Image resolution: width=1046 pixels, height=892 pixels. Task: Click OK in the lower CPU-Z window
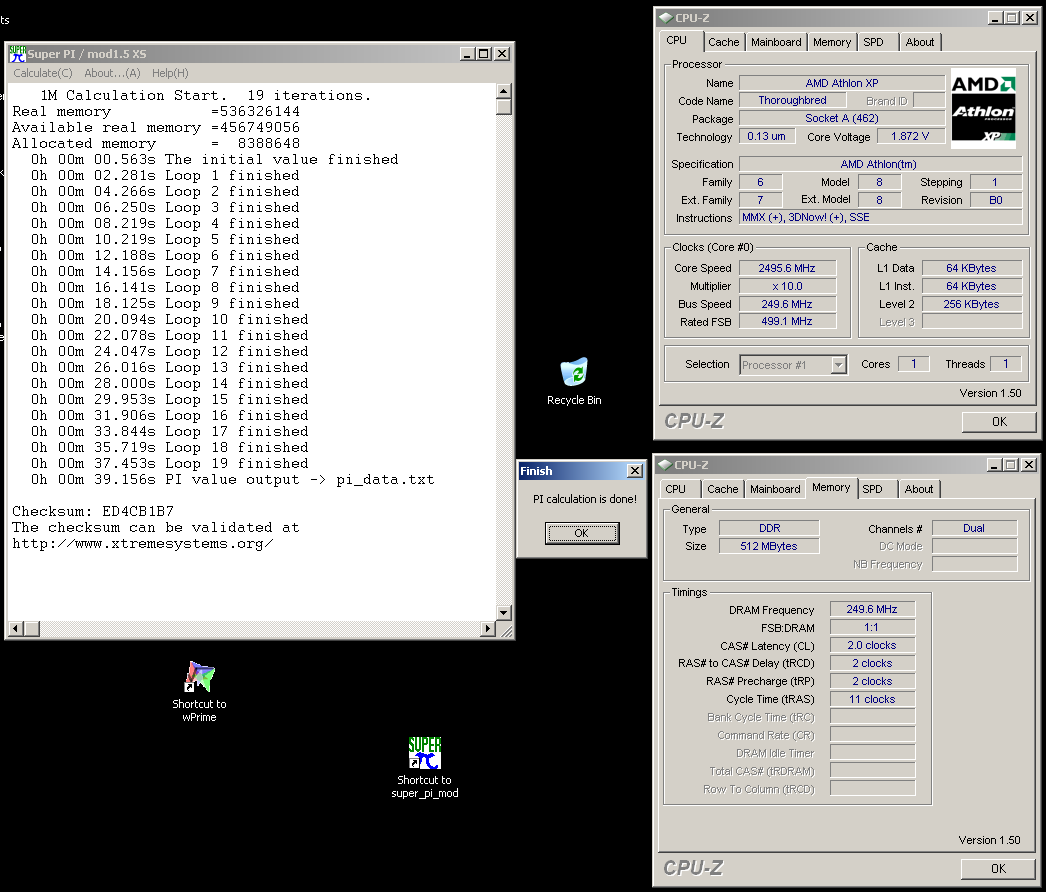coord(998,869)
